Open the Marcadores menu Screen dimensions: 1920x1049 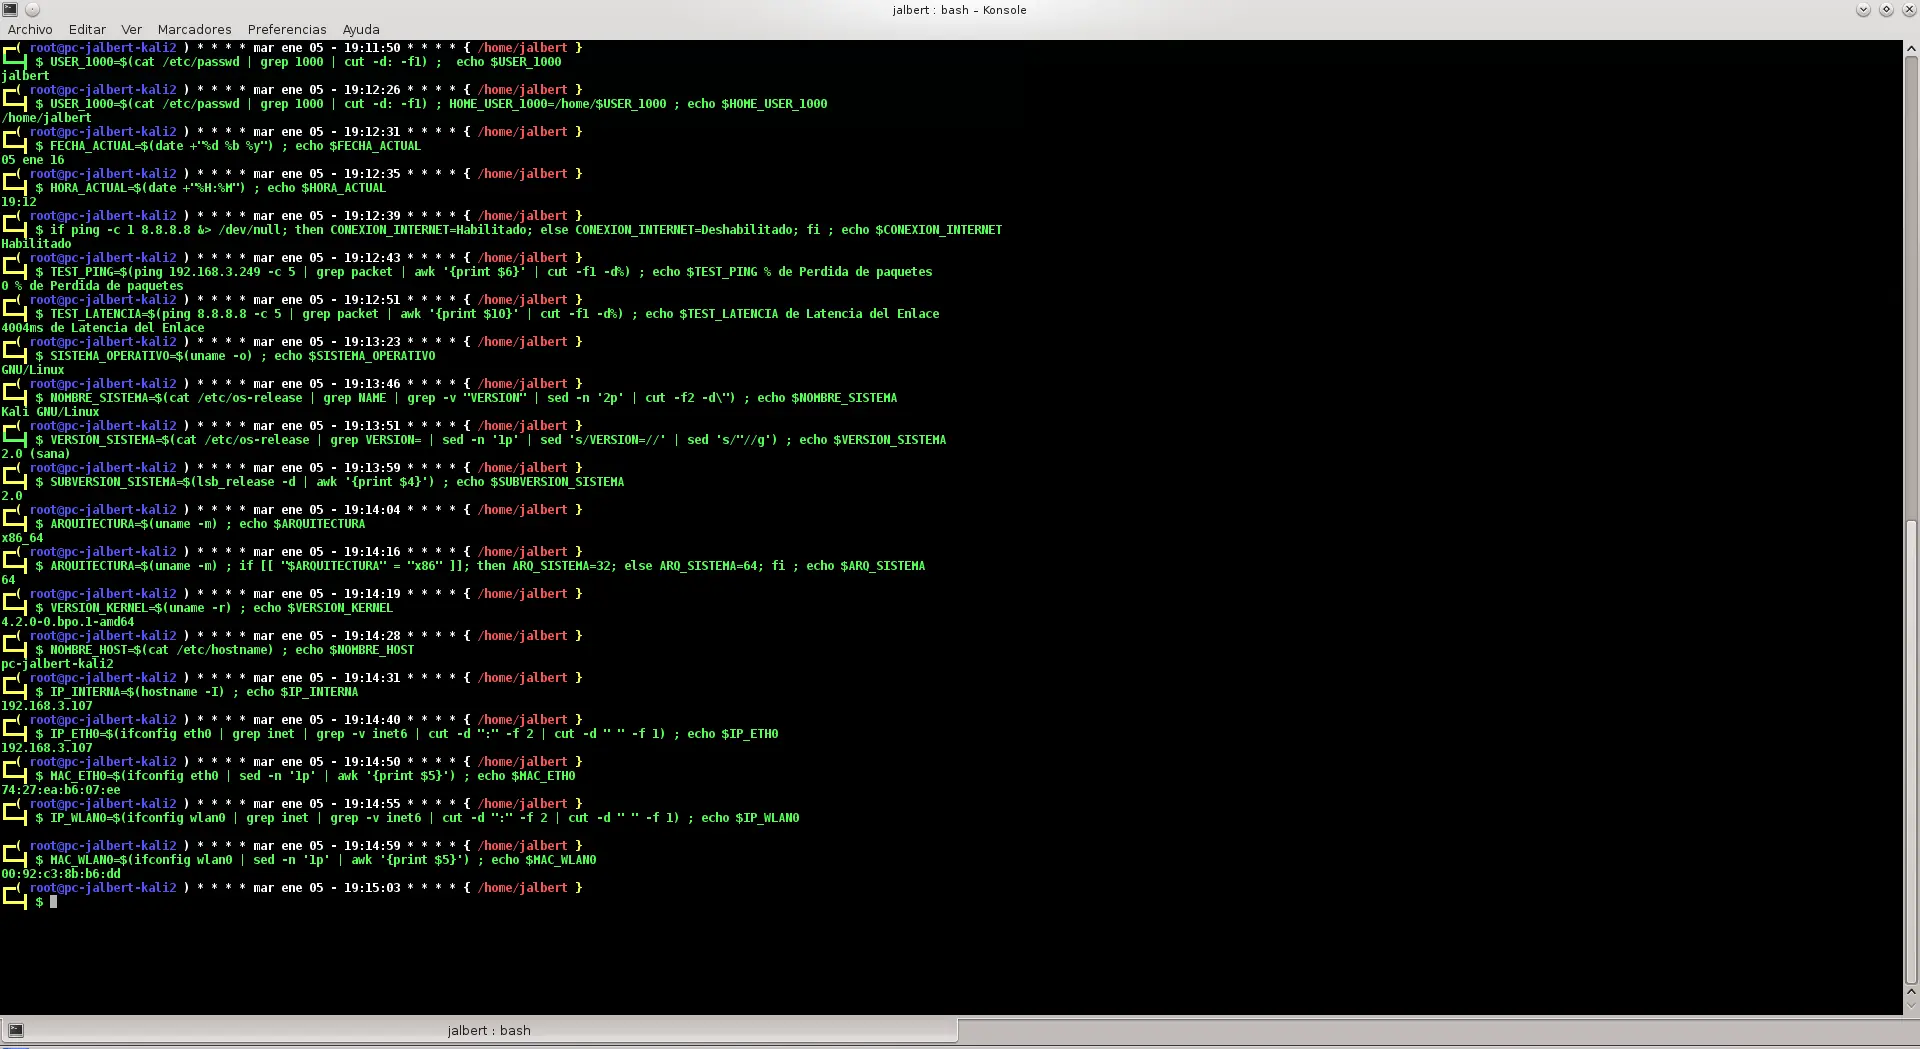[194, 29]
